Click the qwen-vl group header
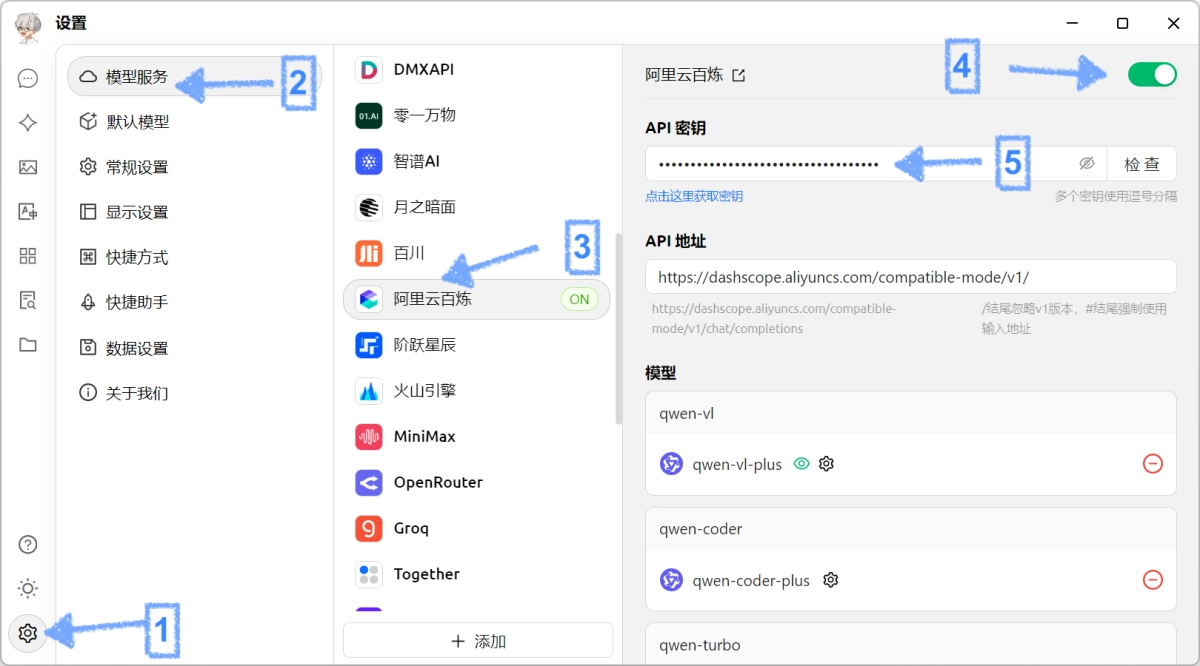The width and height of the screenshot is (1200, 666). coord(911,414)
